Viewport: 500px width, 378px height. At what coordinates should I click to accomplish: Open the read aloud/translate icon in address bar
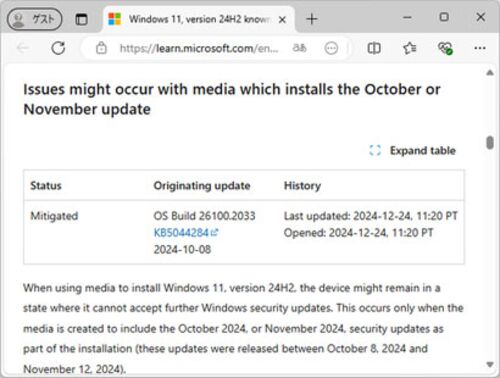click(x=299, y=48)
